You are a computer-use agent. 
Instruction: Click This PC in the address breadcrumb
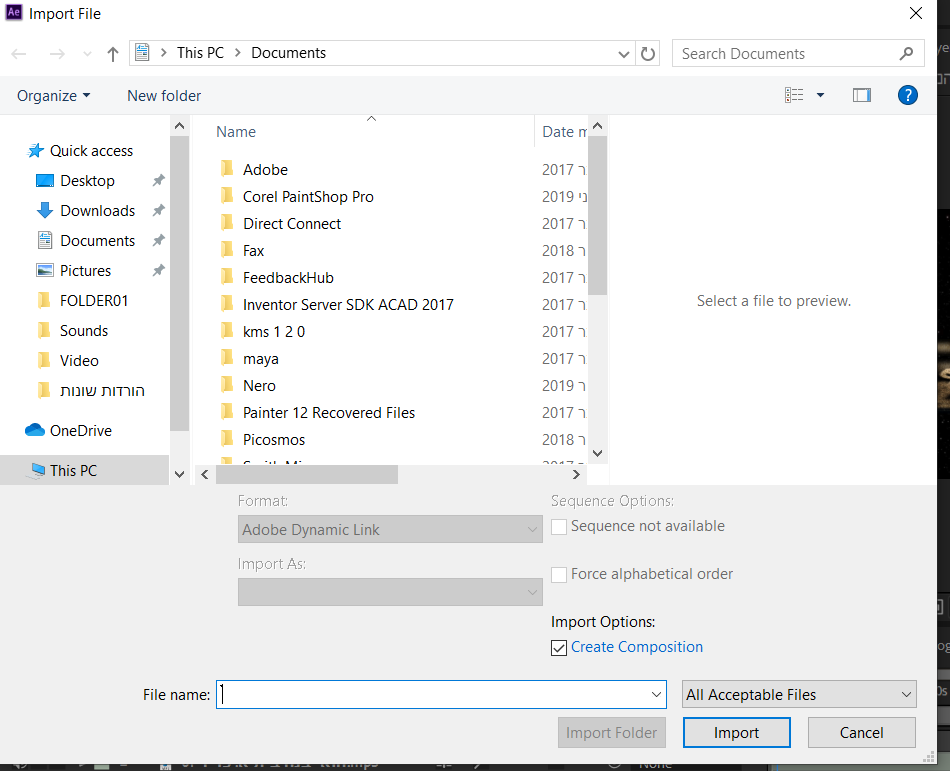(x=201, y=53)
